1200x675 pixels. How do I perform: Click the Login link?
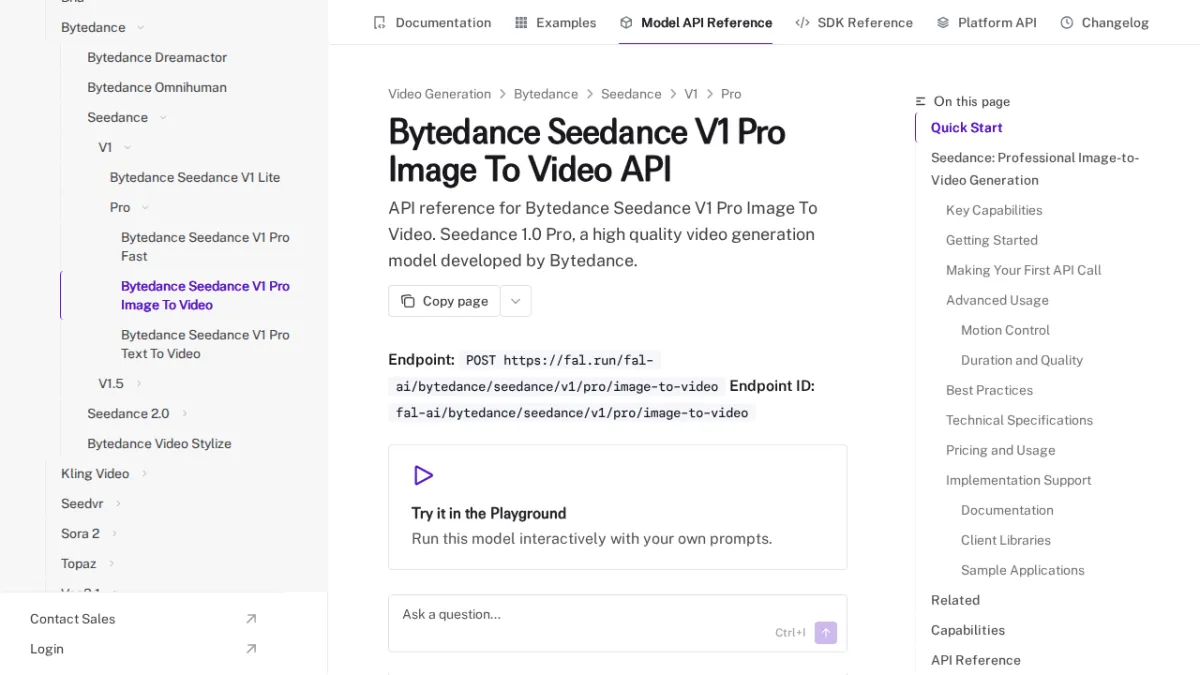pyautogui.click(x=47, y=649)
